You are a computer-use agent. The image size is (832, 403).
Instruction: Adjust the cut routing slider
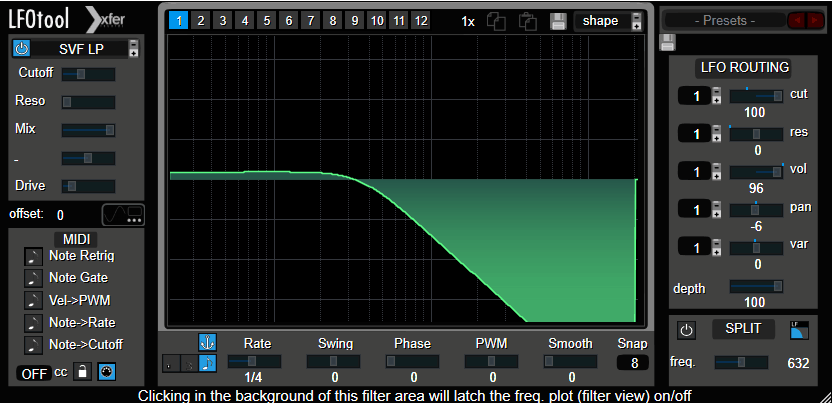coord(757,96)
